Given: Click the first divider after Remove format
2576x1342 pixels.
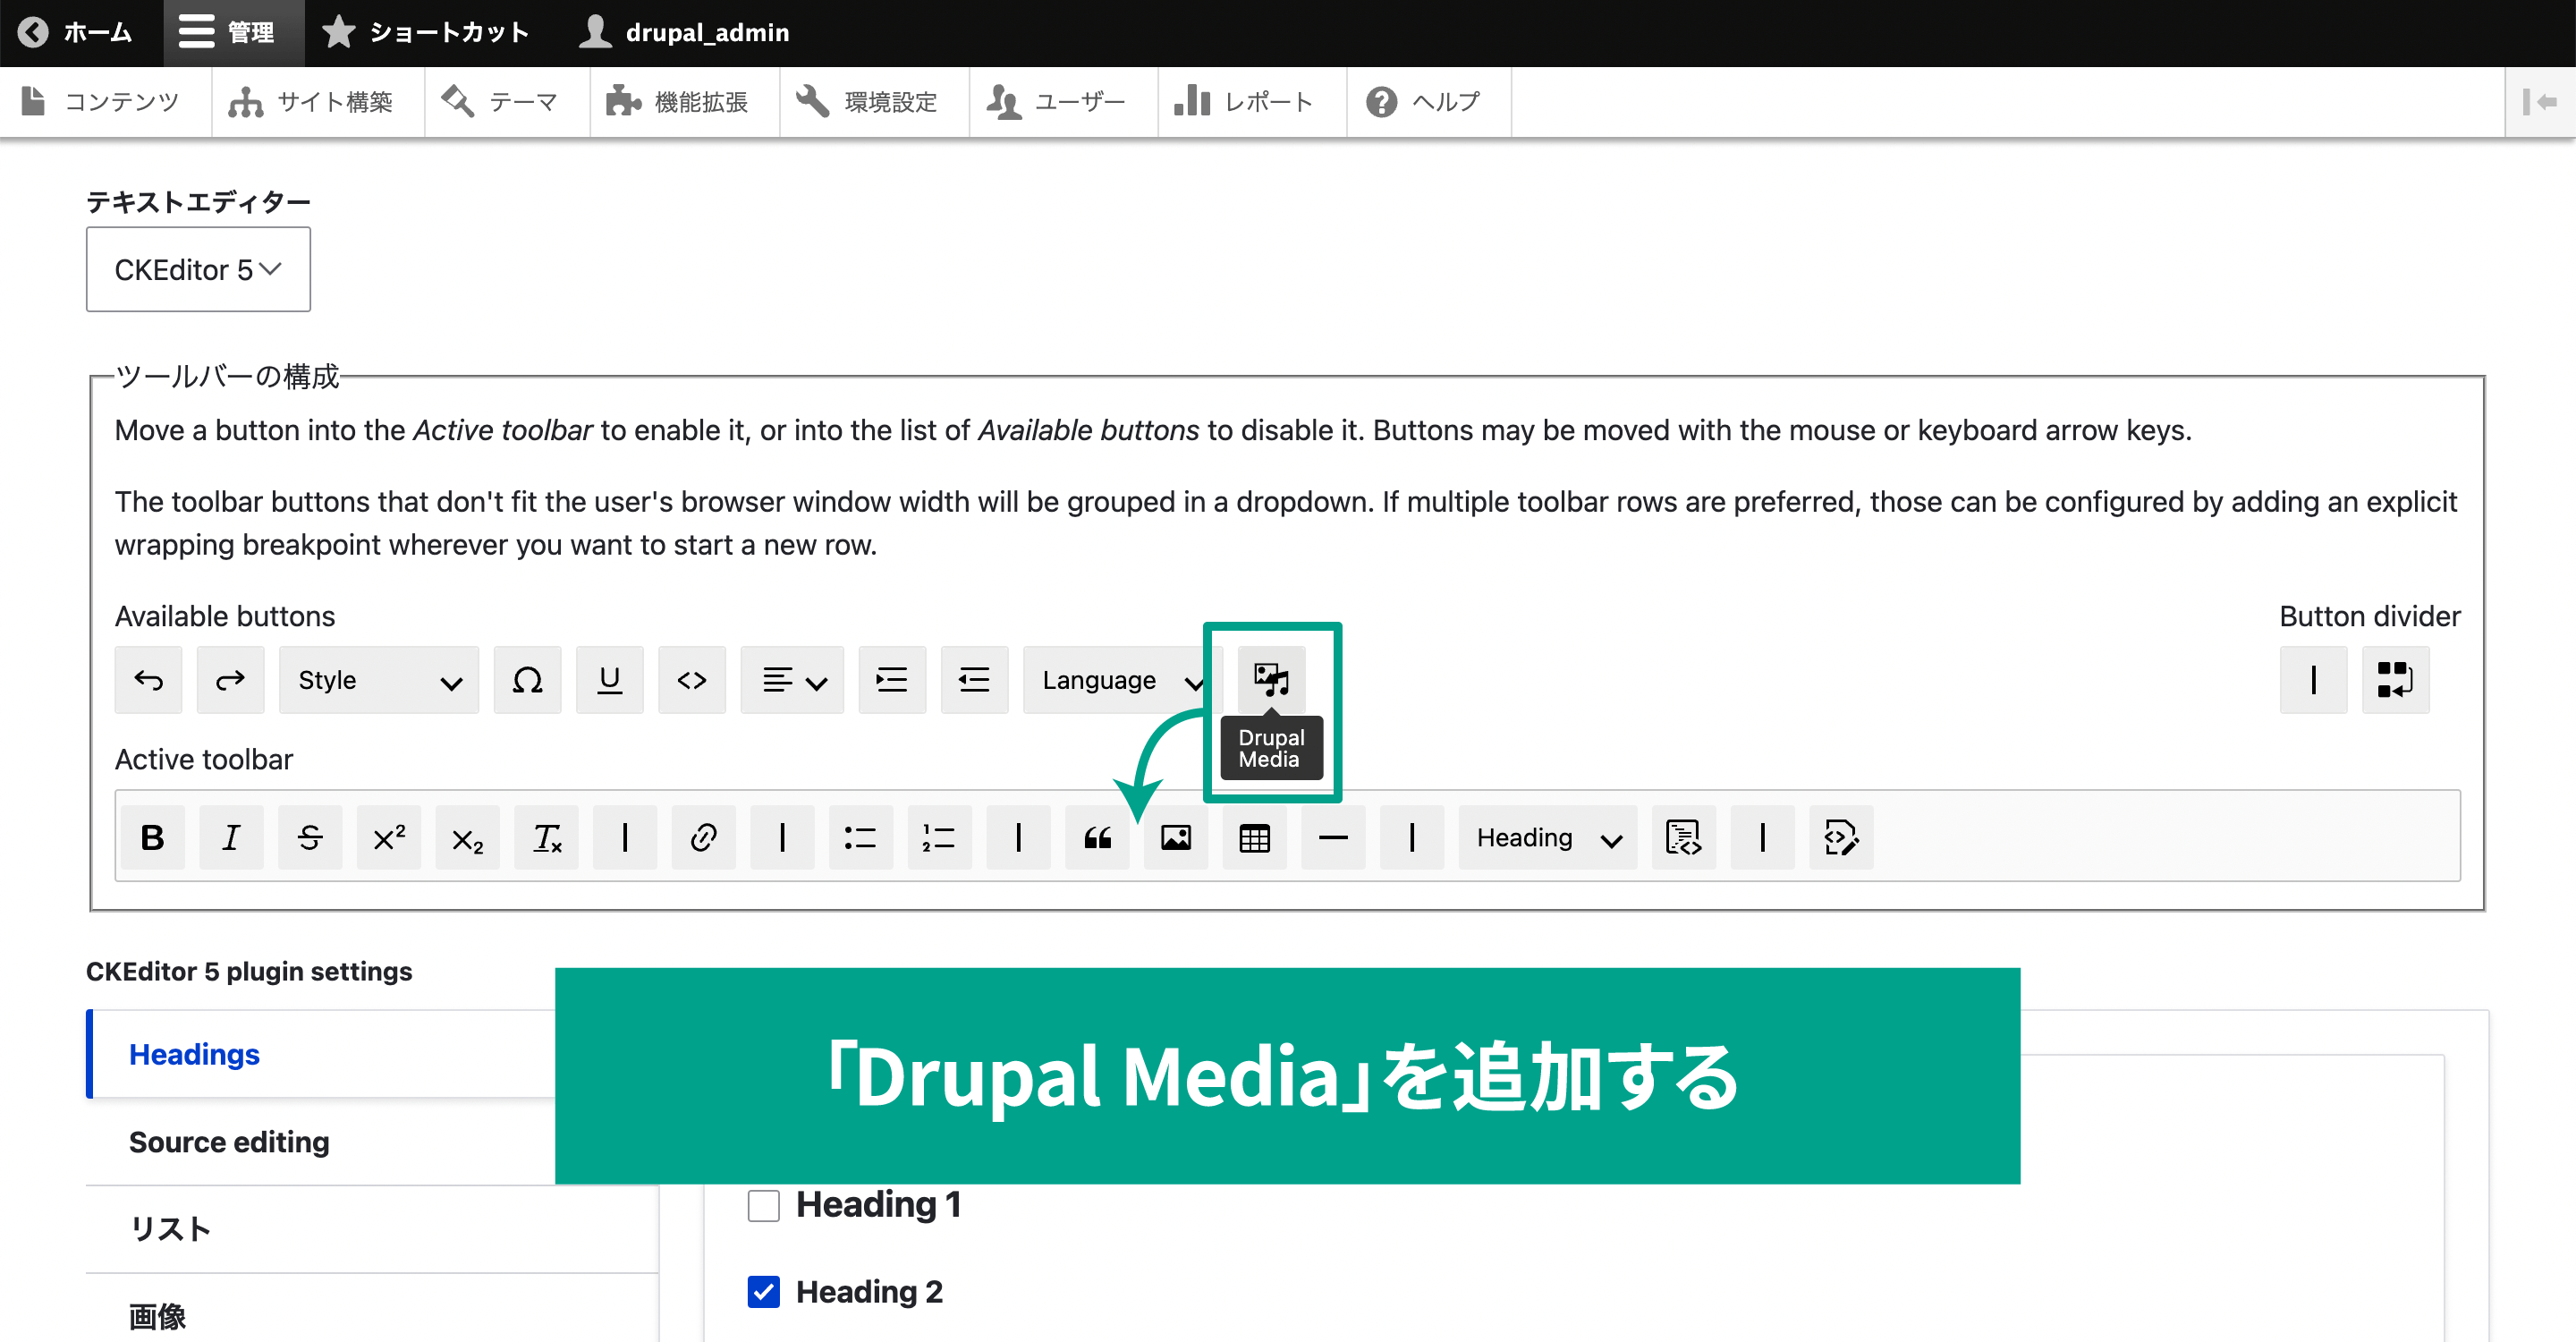Looking at the screenshot, I should pos(624,837).
